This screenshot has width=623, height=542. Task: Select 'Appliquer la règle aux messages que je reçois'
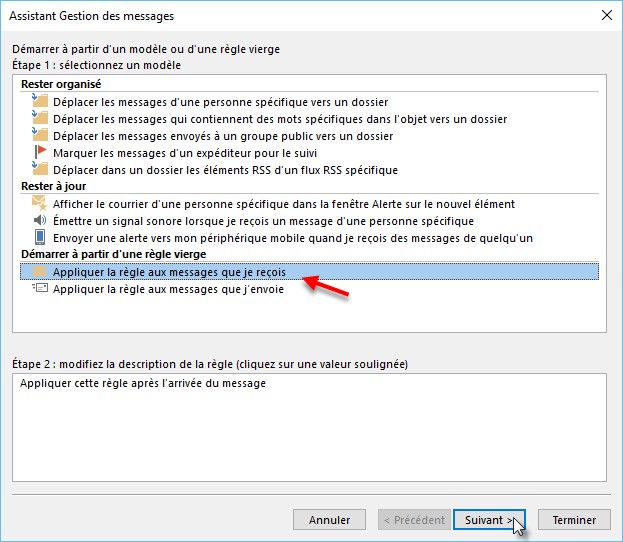pos(169,271)
